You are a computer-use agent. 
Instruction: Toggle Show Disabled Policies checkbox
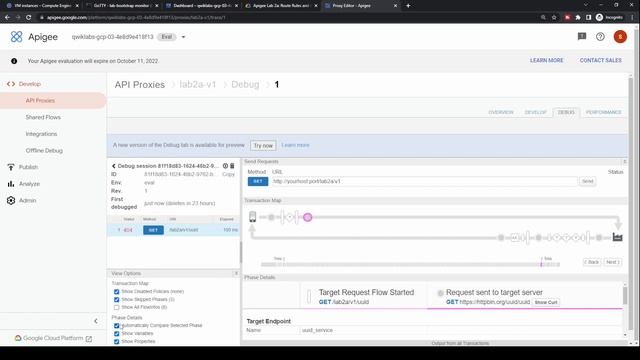(x=117, y=292)
